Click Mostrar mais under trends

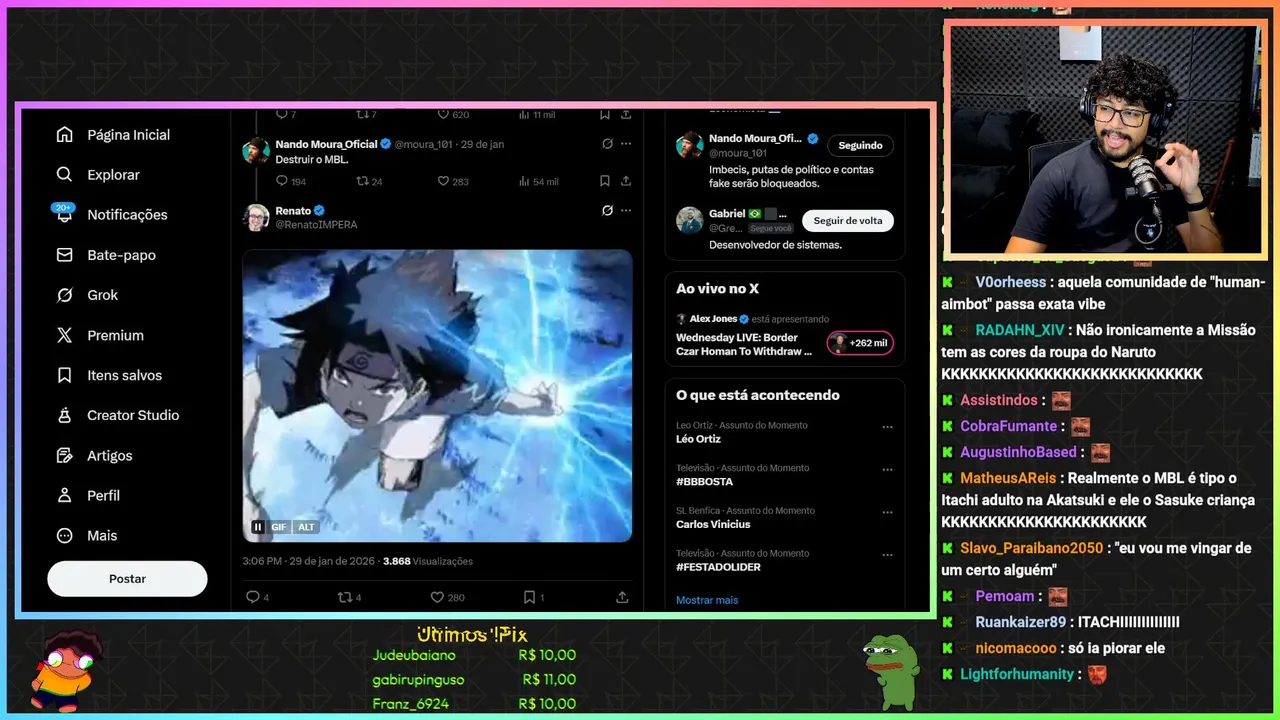click(x=707, y=600)
